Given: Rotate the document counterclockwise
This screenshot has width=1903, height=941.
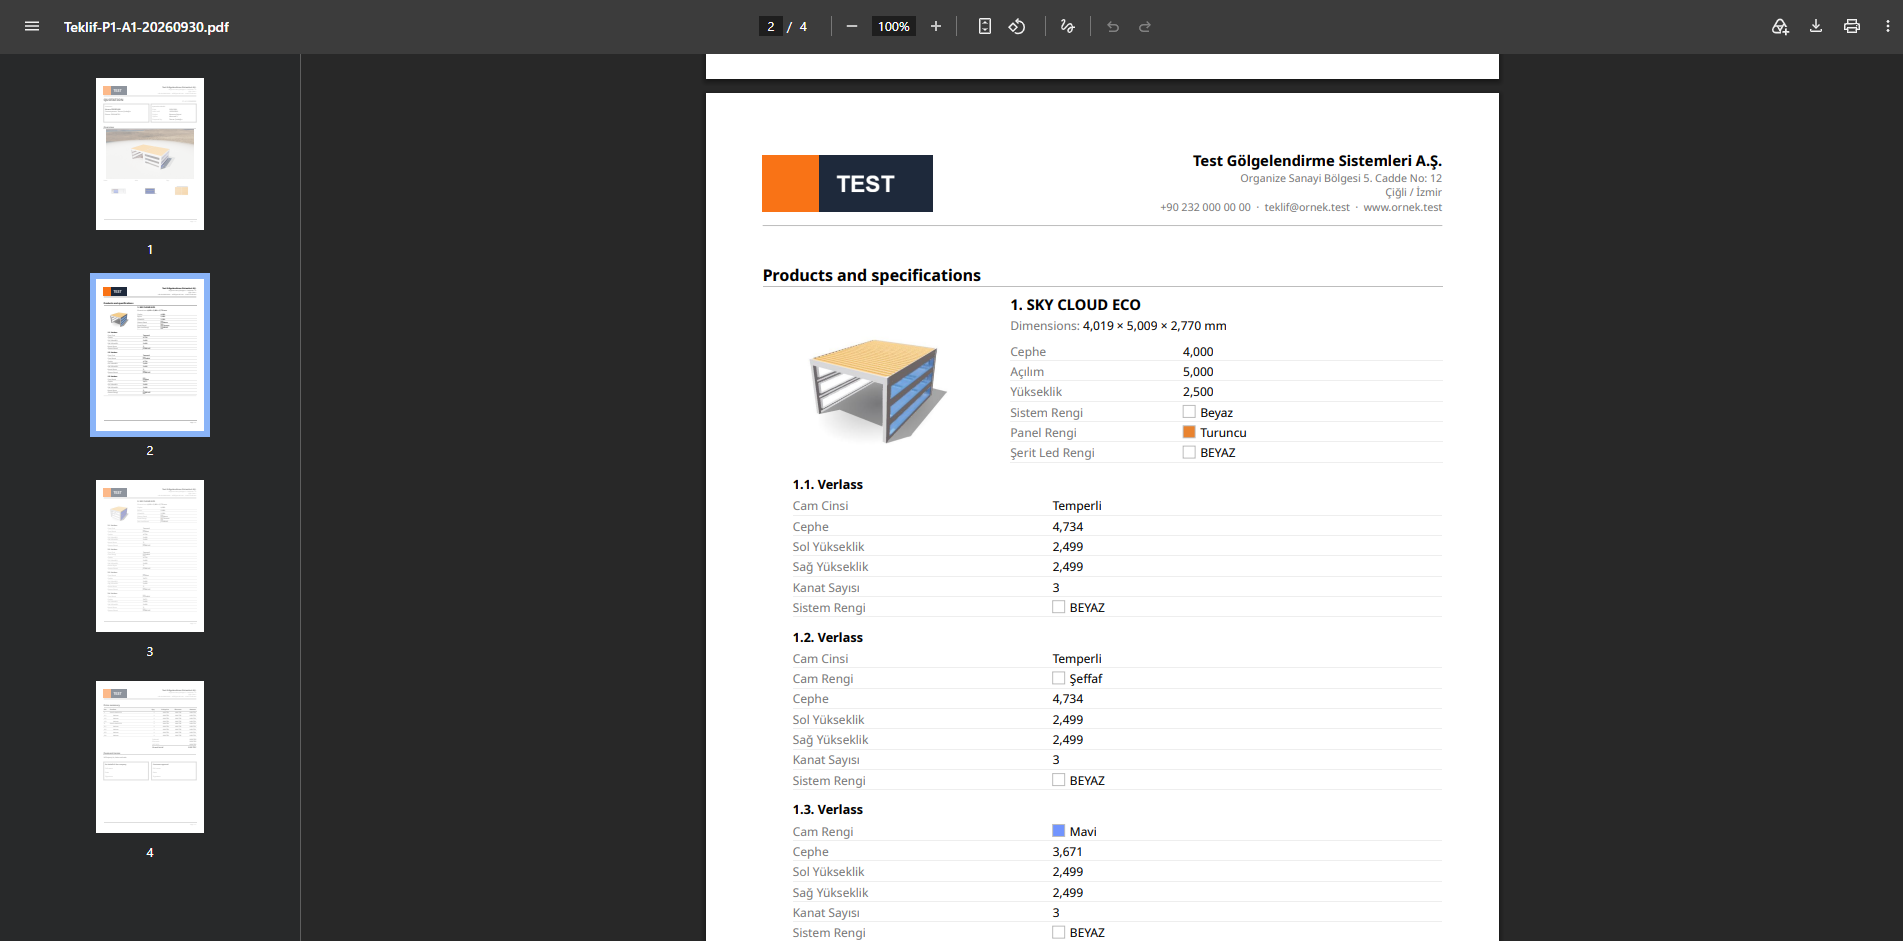Looking at the screenshot, I should pos(1017,27).
